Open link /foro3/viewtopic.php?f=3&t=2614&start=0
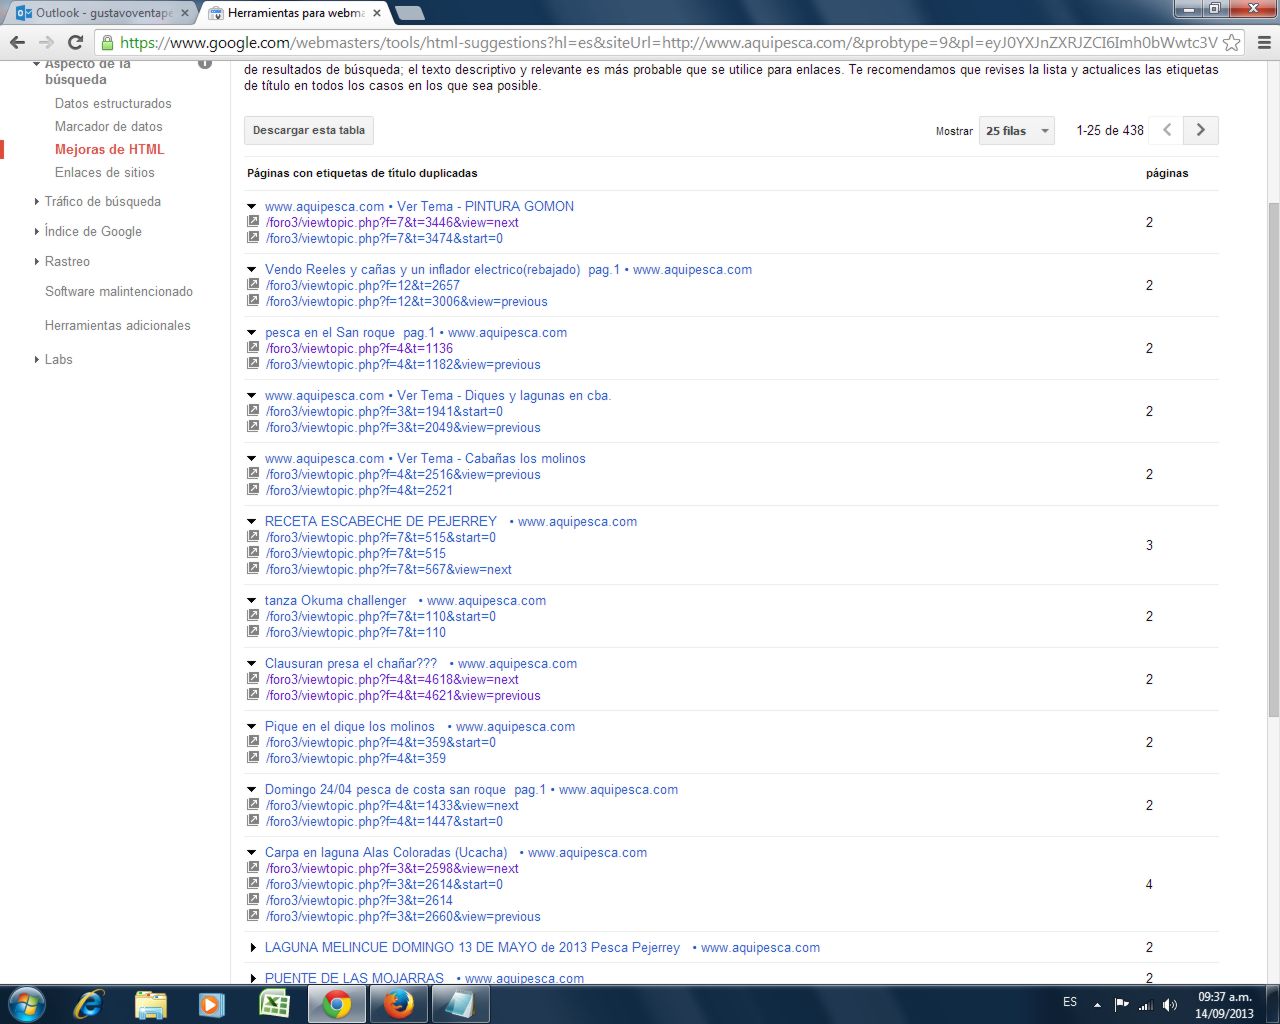The width and height of the screenshot is (1280, 1024). pyautogui.click(x=384, y=884)
